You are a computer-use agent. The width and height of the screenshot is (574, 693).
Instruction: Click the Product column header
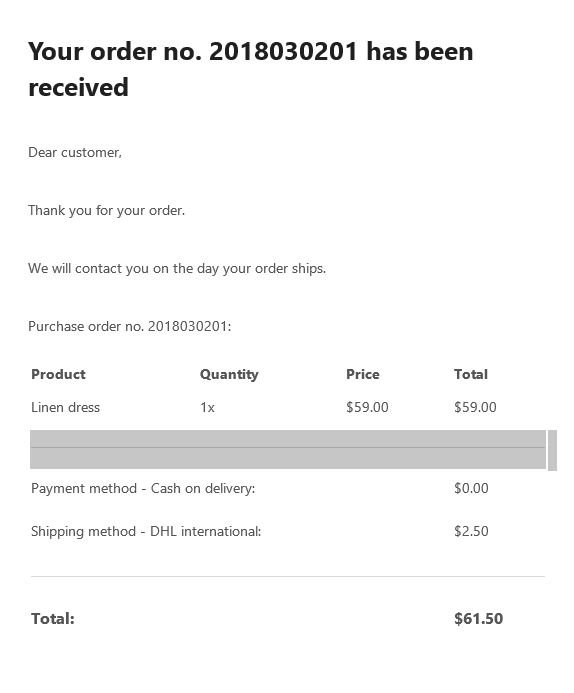pos(58,374)
